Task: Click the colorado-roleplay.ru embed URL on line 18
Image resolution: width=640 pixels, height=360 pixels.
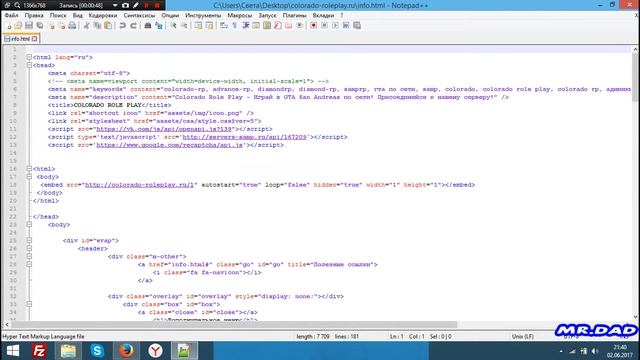Action: click(139, 185)
